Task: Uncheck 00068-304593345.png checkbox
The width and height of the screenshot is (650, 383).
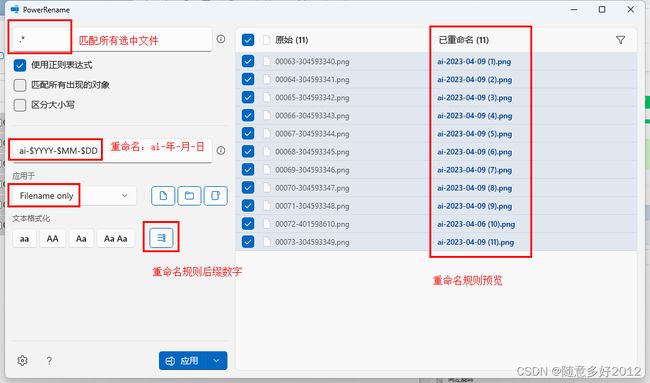Action: click(248, 152)
